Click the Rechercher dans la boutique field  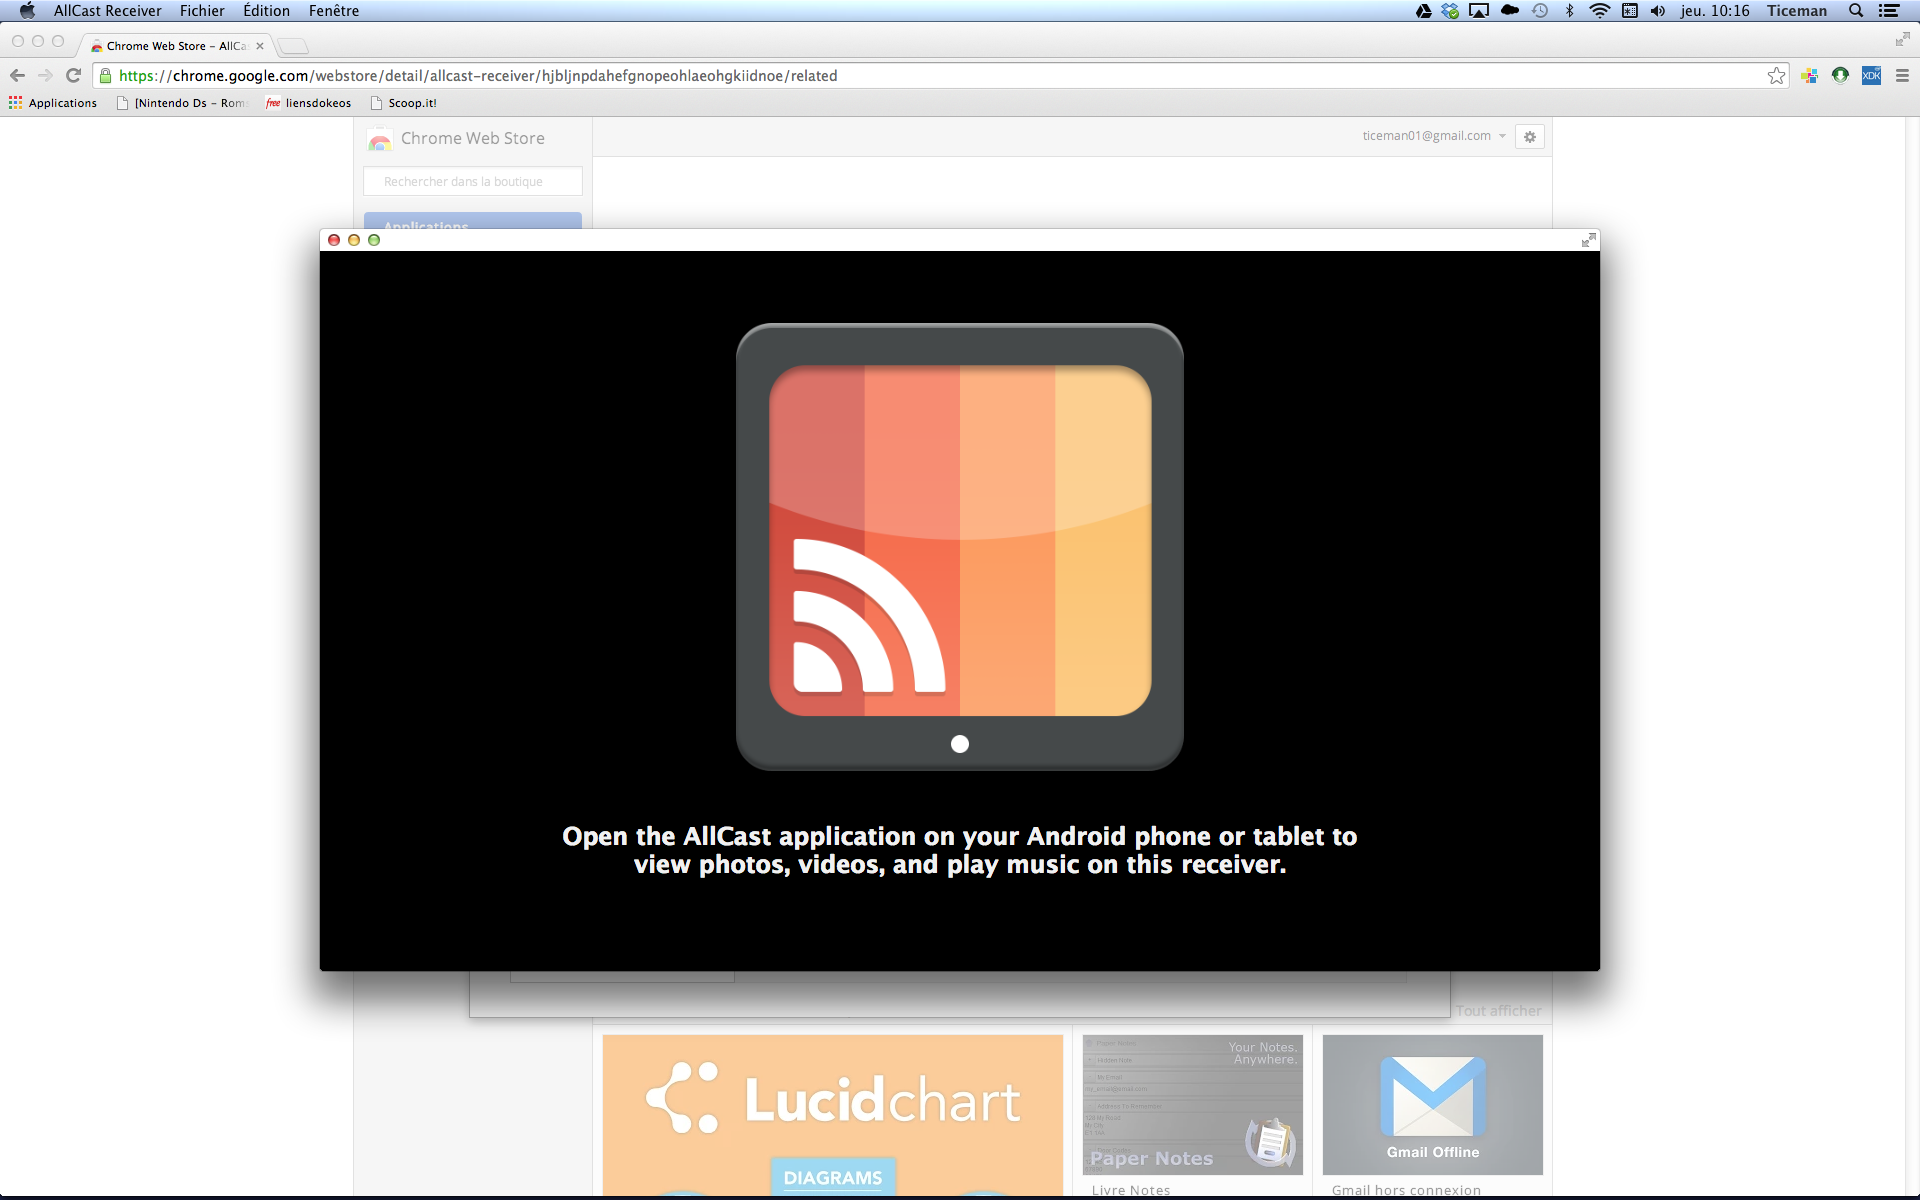472,181
